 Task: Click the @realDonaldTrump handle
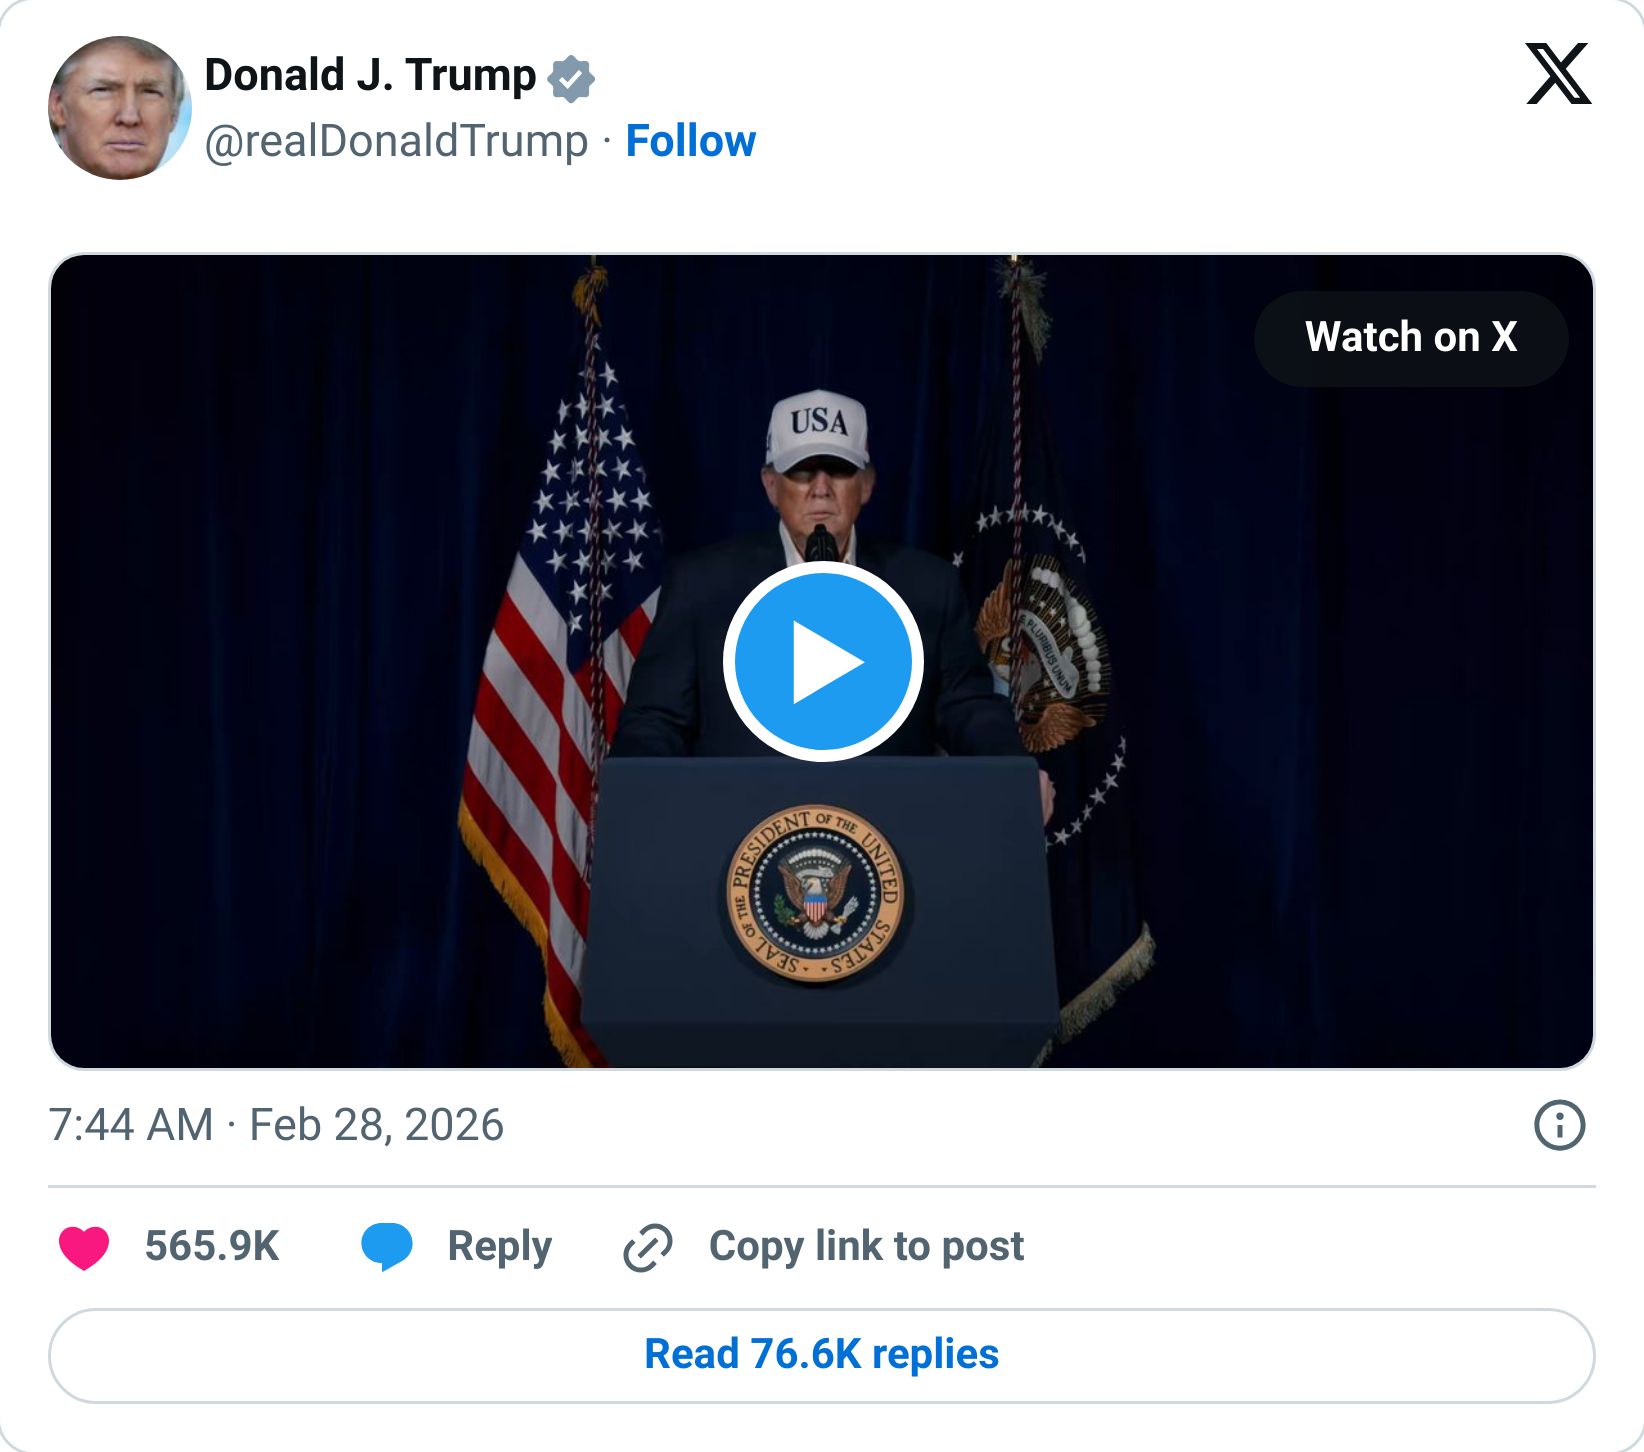(396, 141)
